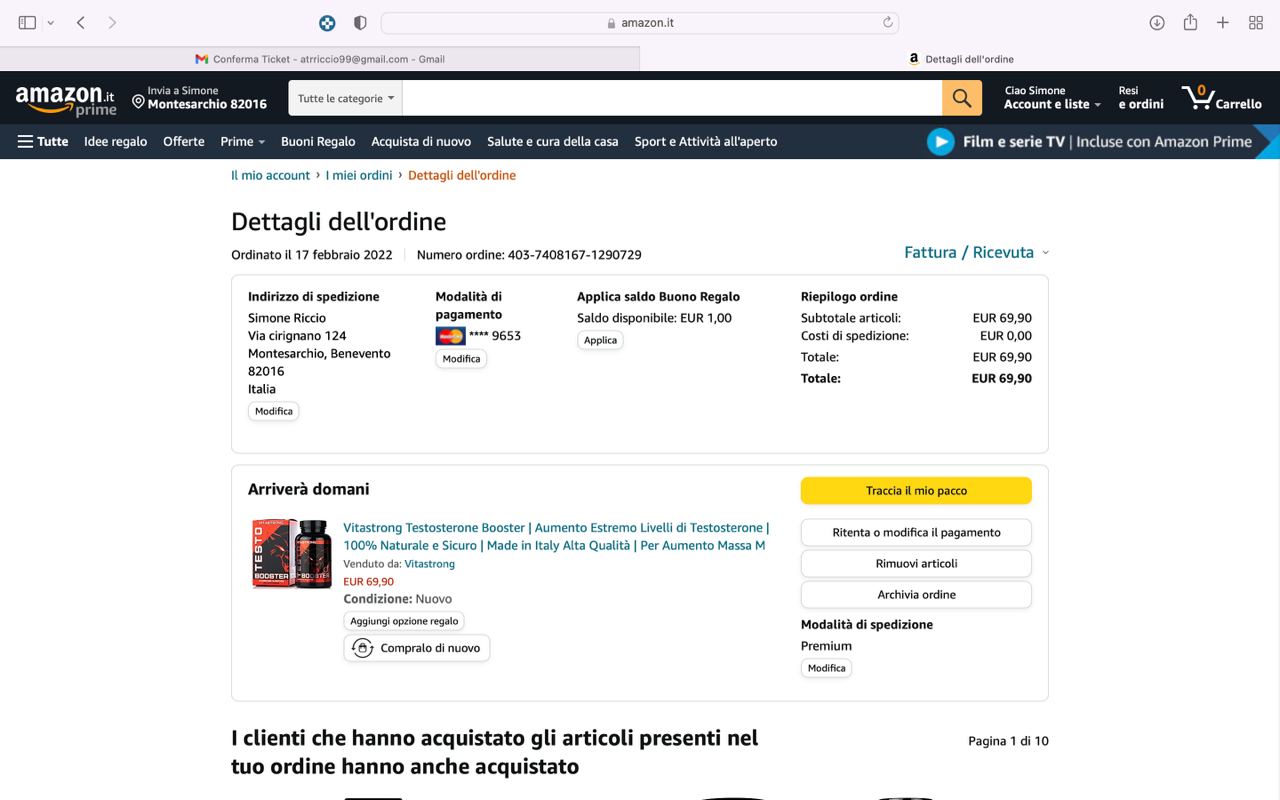Open the Prime navigation dropdown
This screenshot has width=1280, height=800.
[x=243, y=141]
